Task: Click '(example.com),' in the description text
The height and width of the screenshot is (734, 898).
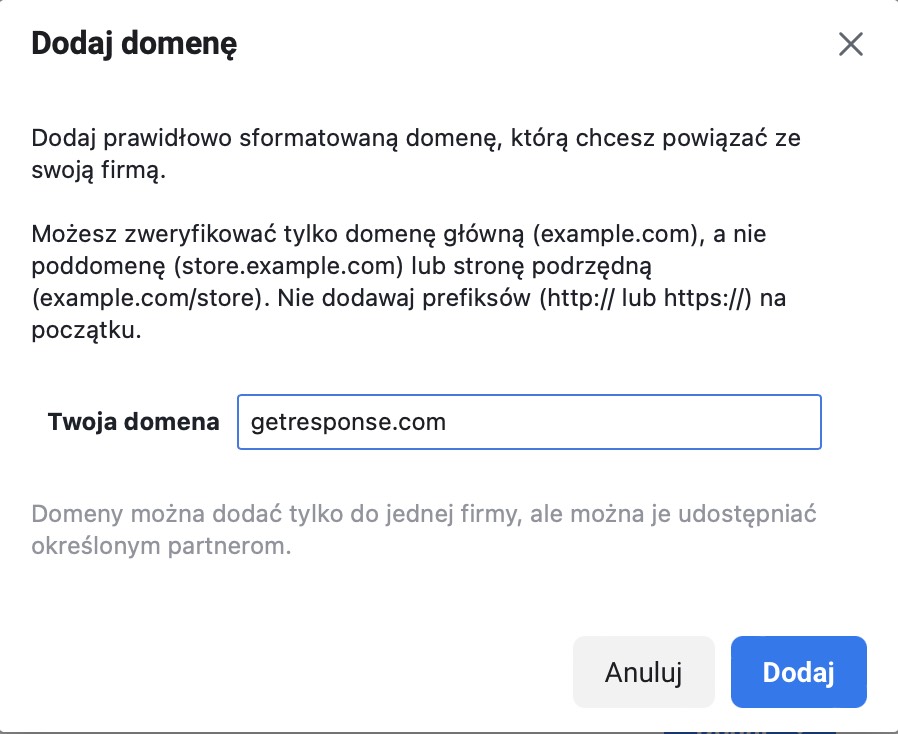Action: point(619,234)
